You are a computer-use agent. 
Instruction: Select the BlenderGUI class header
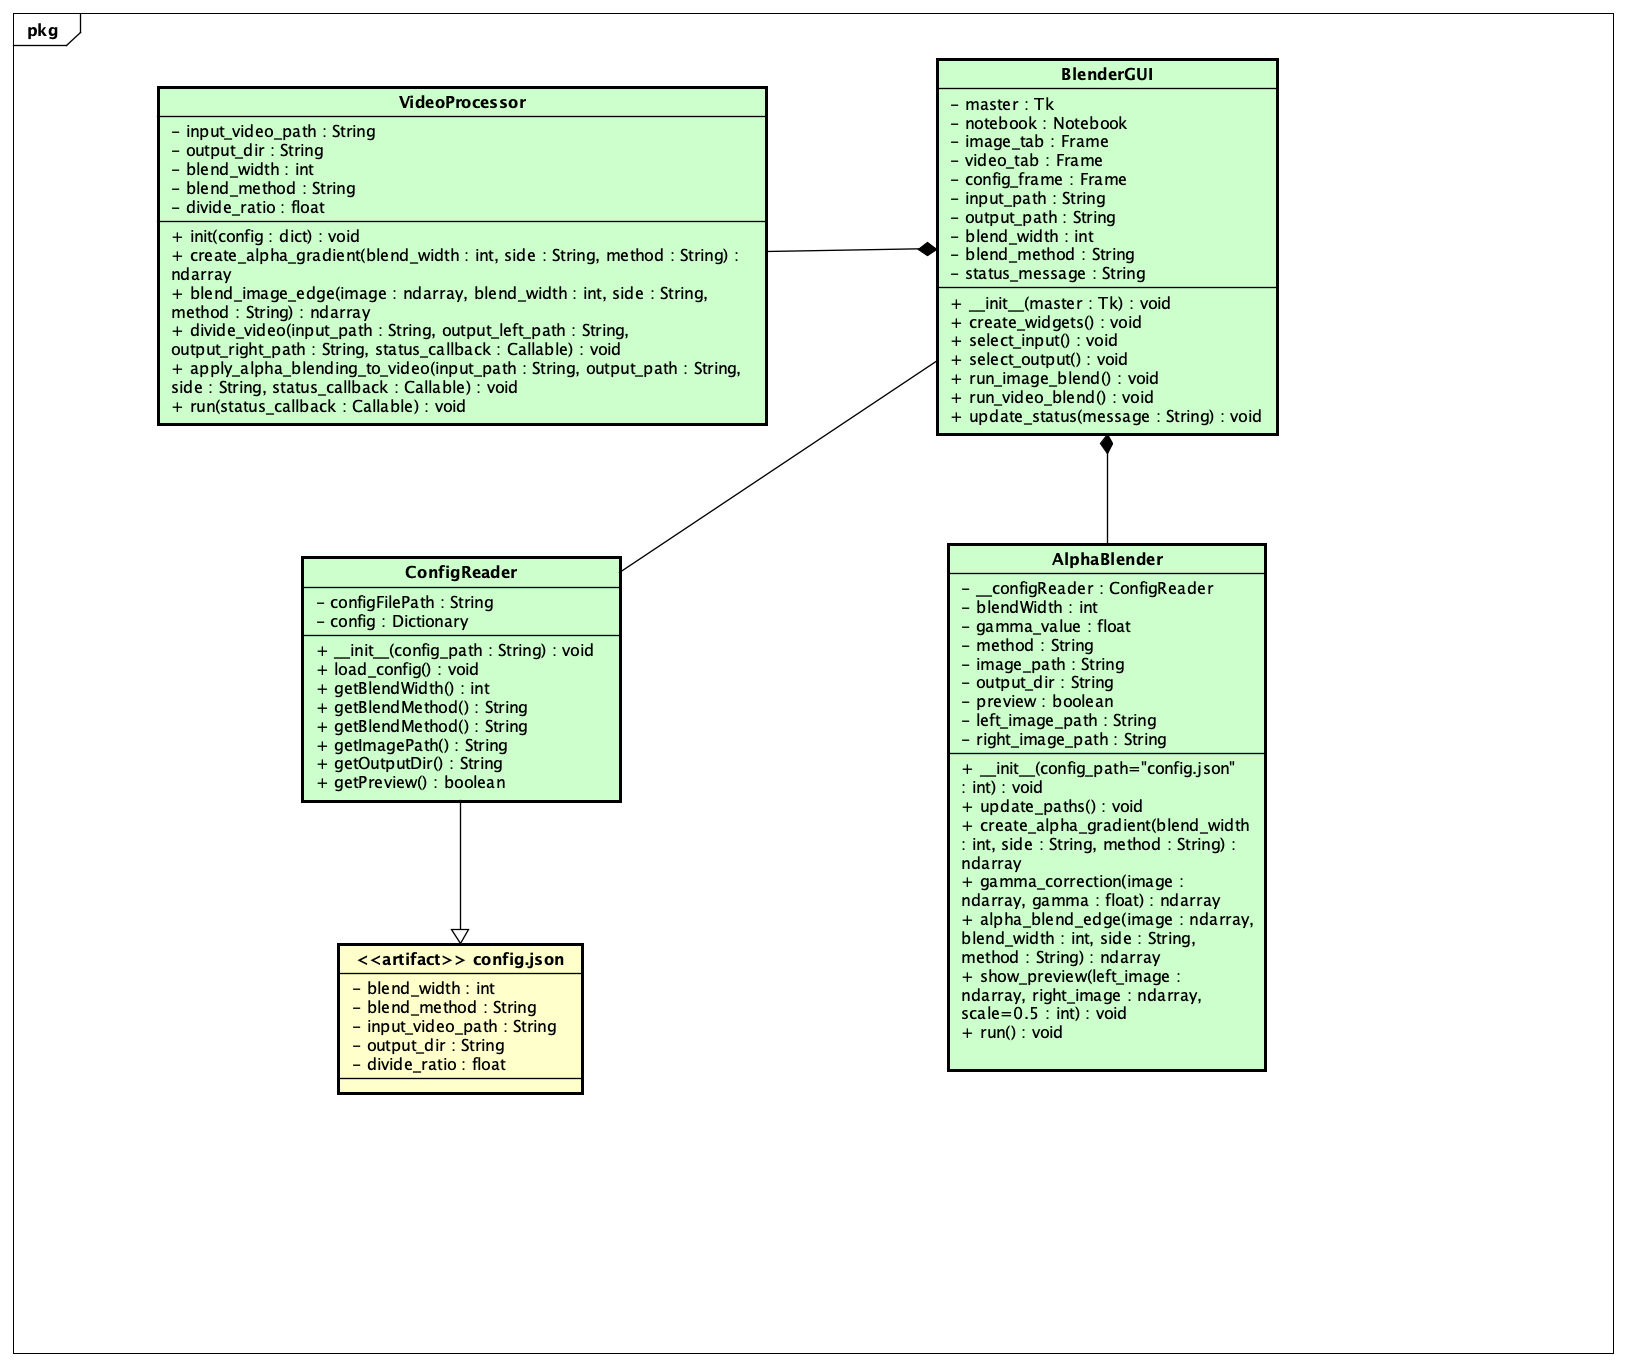[x=1106, y=74]
